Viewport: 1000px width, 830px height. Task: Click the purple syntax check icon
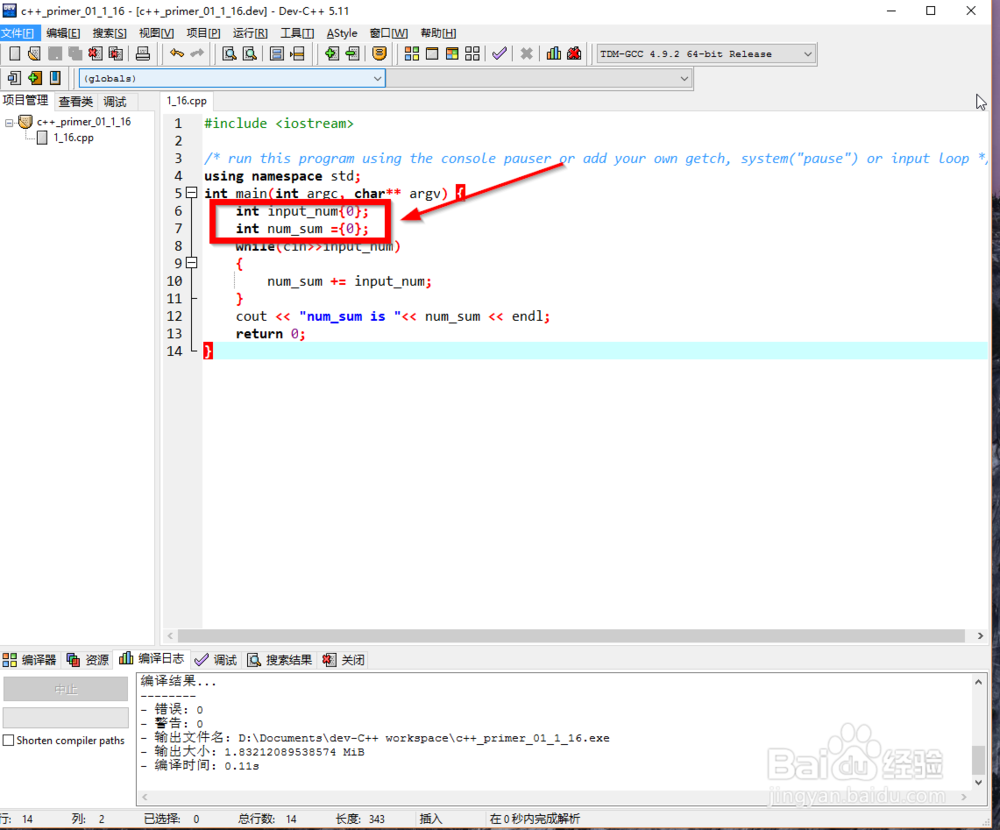click(499, 54)
